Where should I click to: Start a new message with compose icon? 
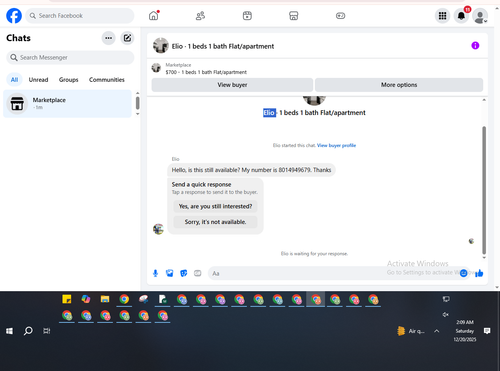(127, 38)
